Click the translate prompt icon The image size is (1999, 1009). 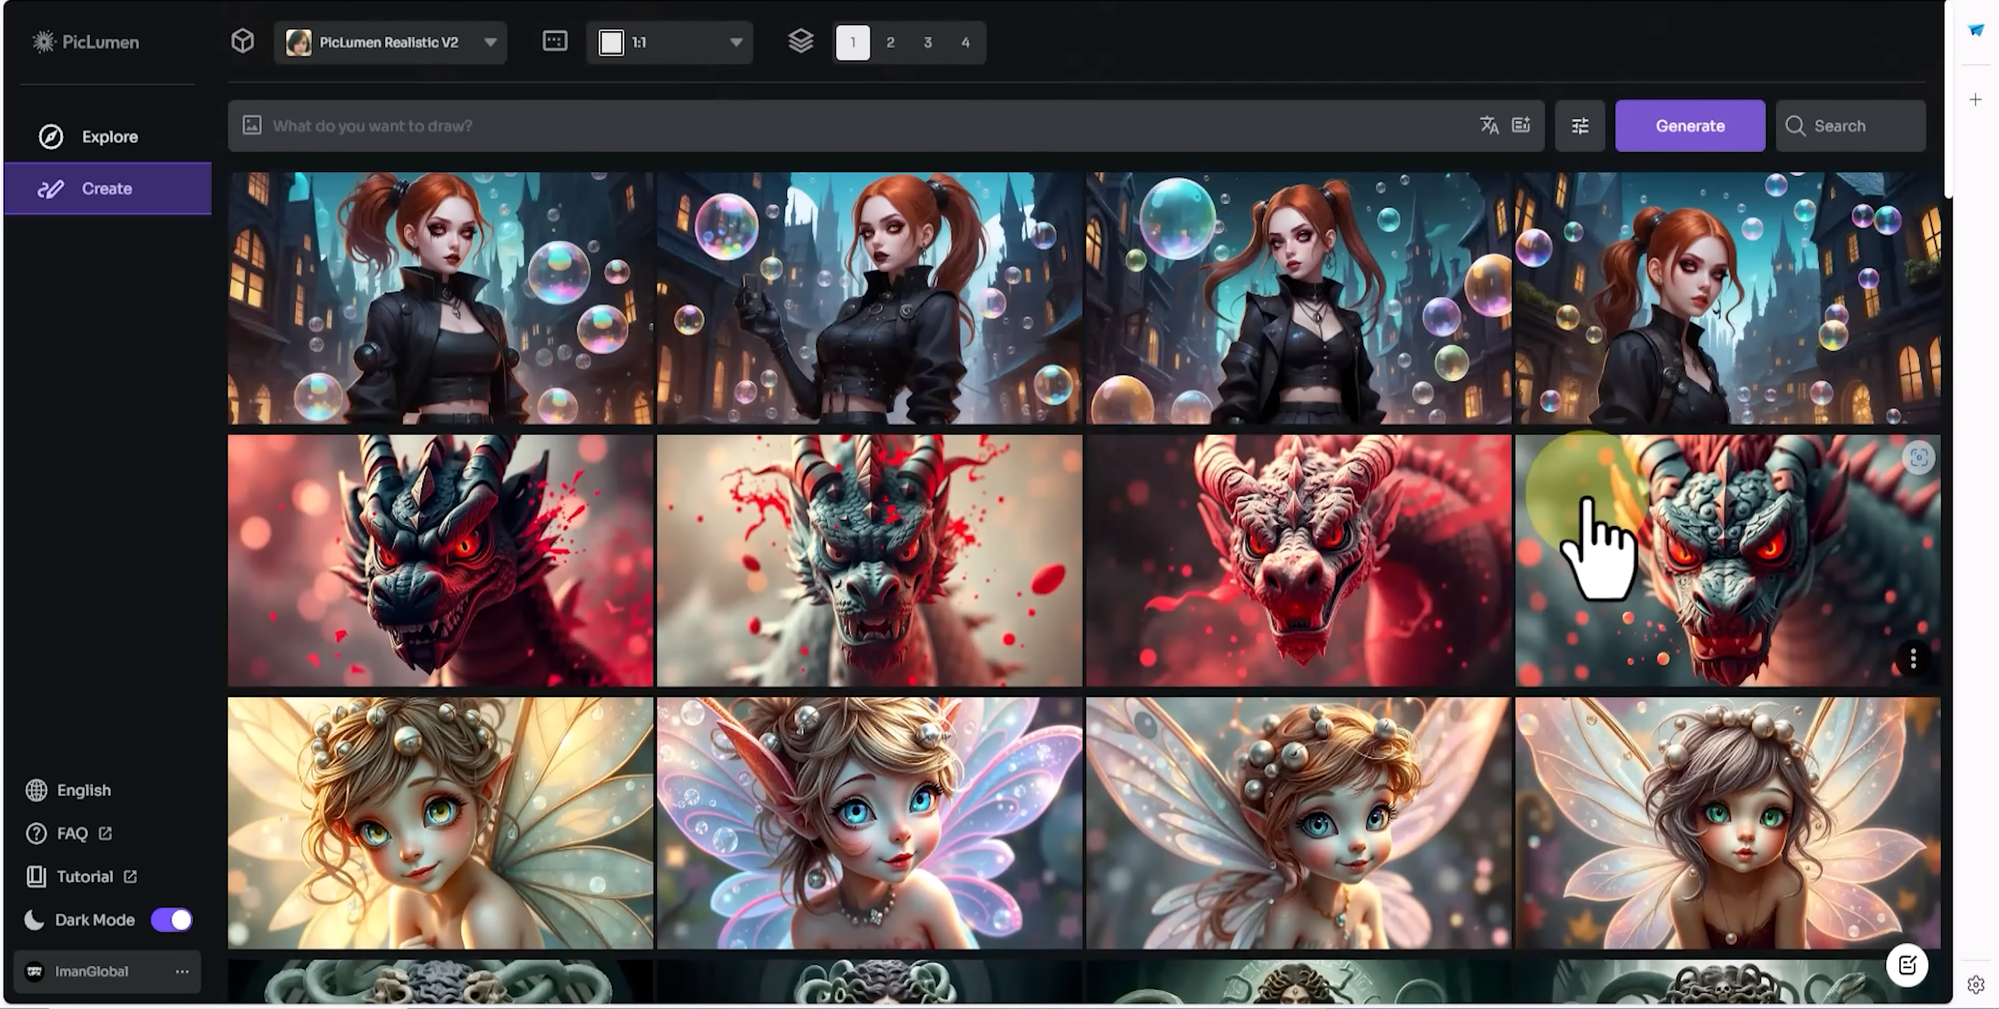tap(1489, 125)
